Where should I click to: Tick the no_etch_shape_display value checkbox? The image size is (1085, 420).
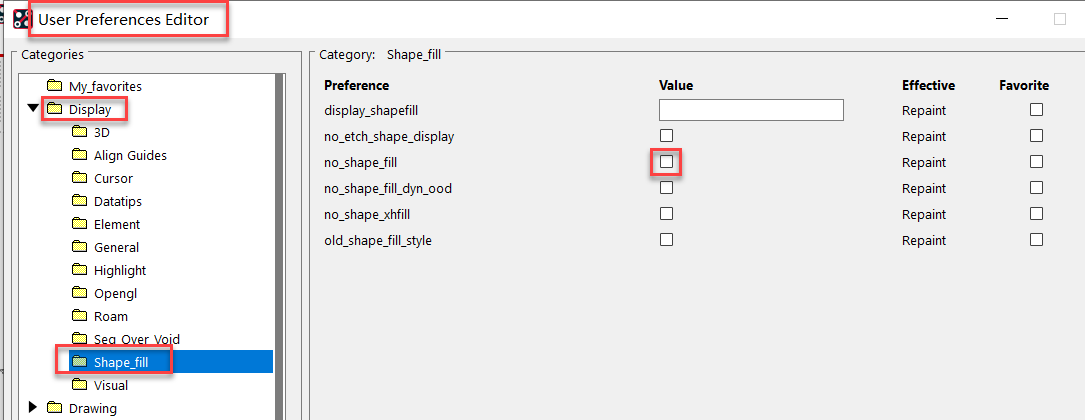point(666,135)
